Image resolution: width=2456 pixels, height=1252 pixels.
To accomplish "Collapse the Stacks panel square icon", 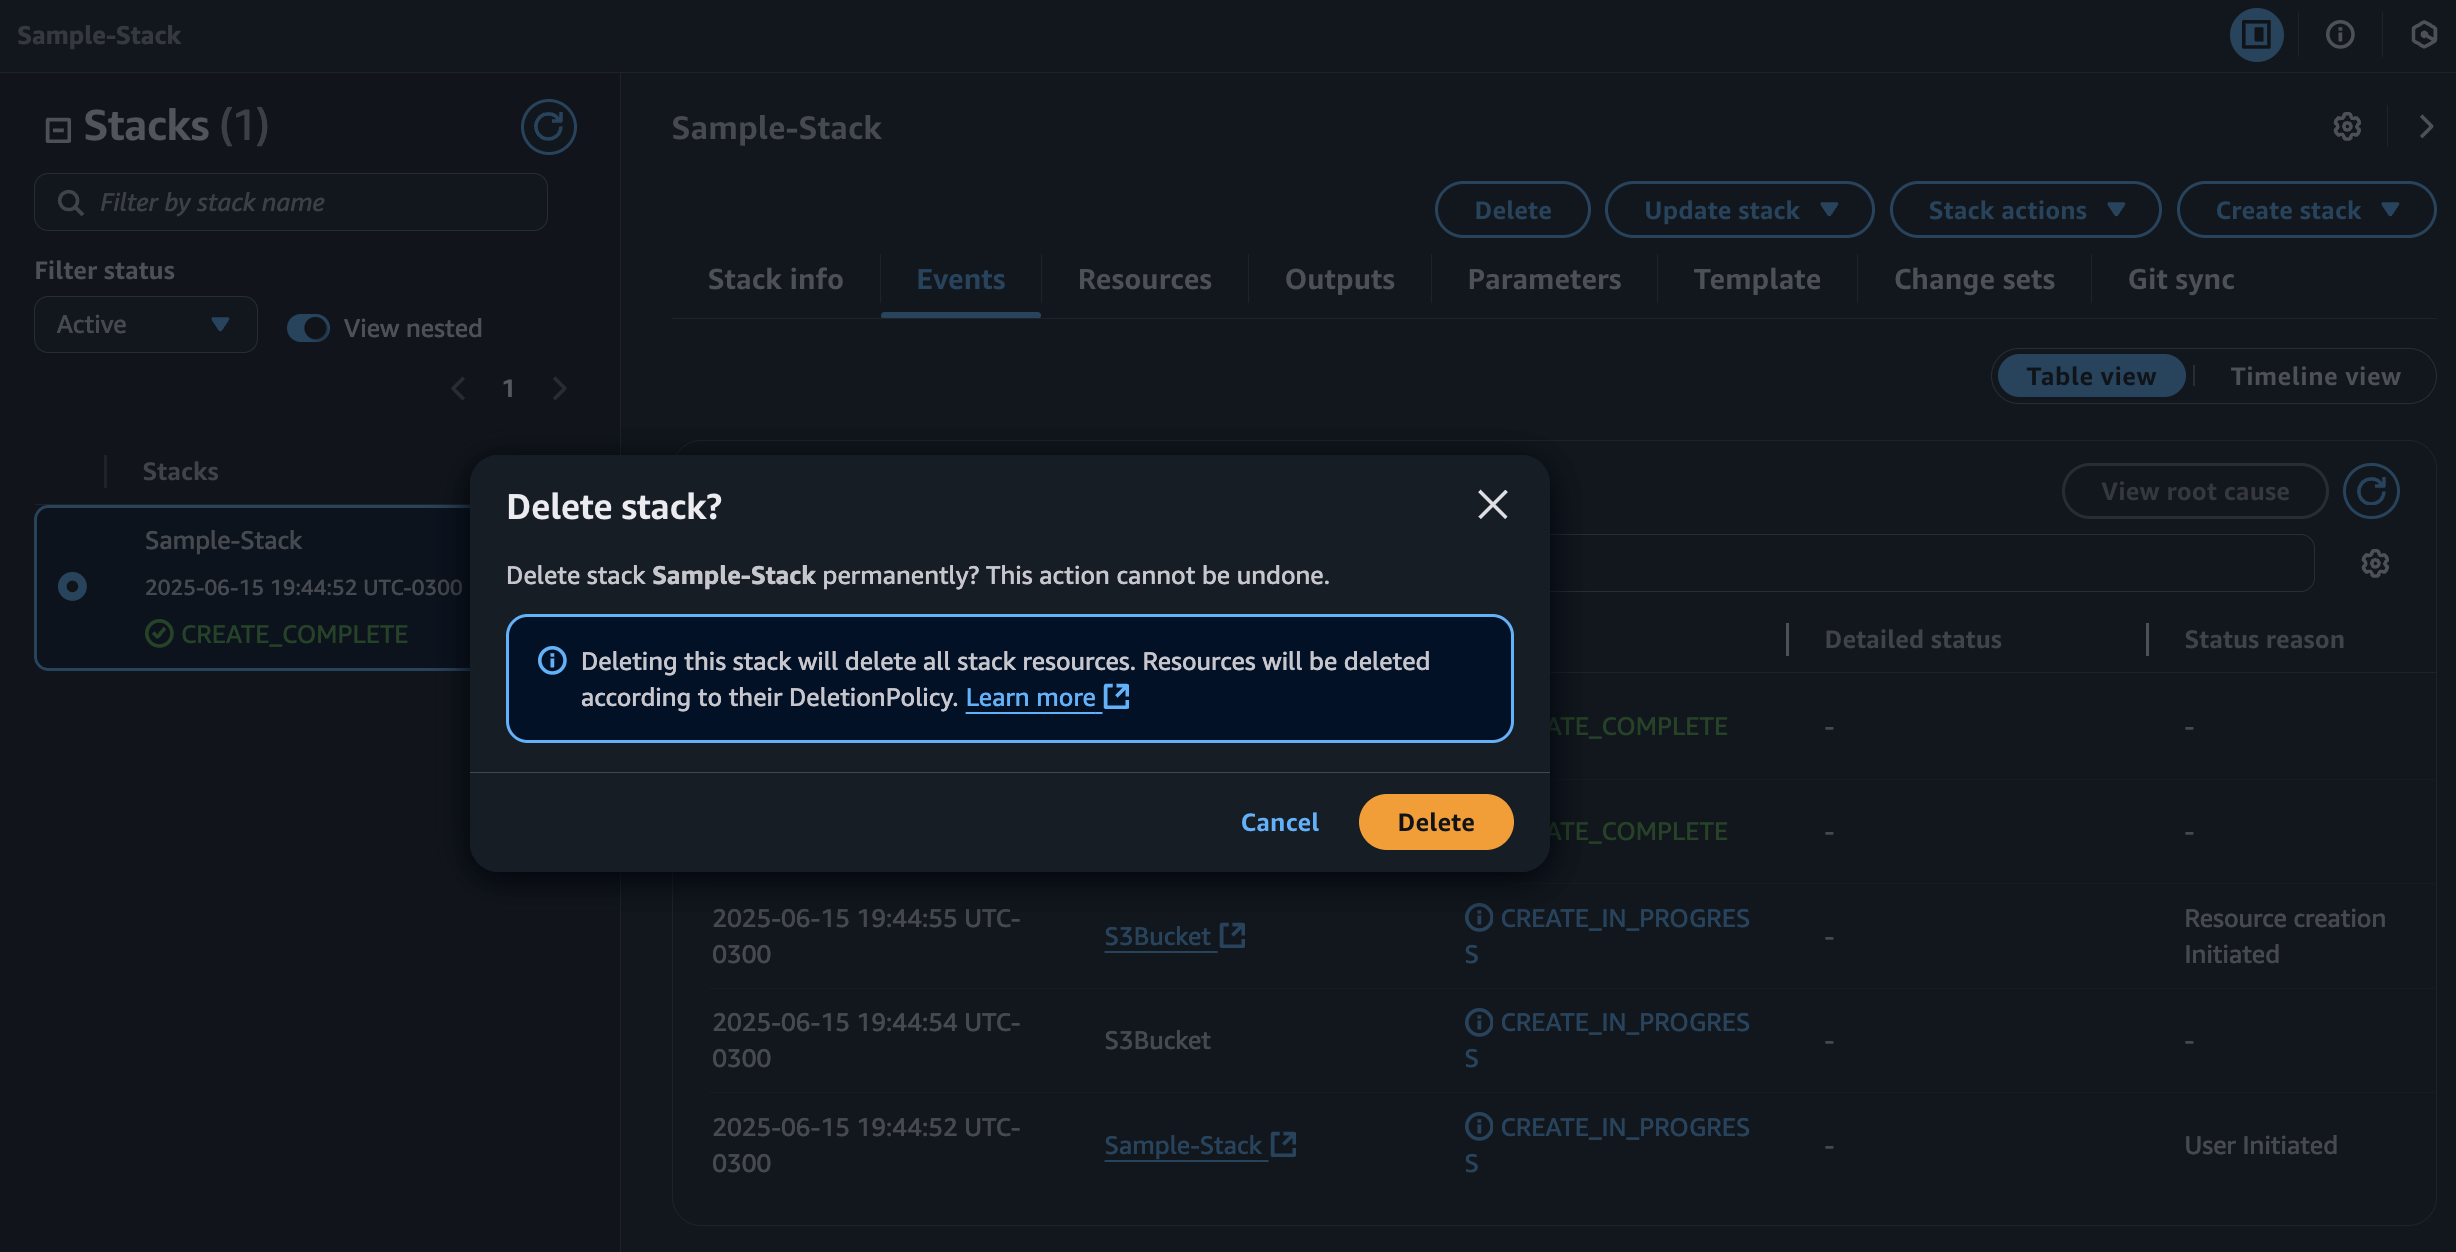I will tap(58, 130).
